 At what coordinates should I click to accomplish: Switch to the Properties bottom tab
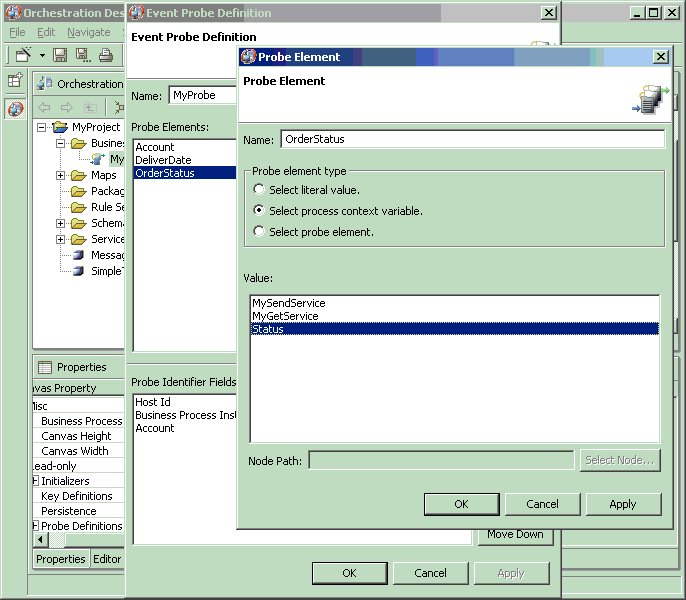coord(61,559)
